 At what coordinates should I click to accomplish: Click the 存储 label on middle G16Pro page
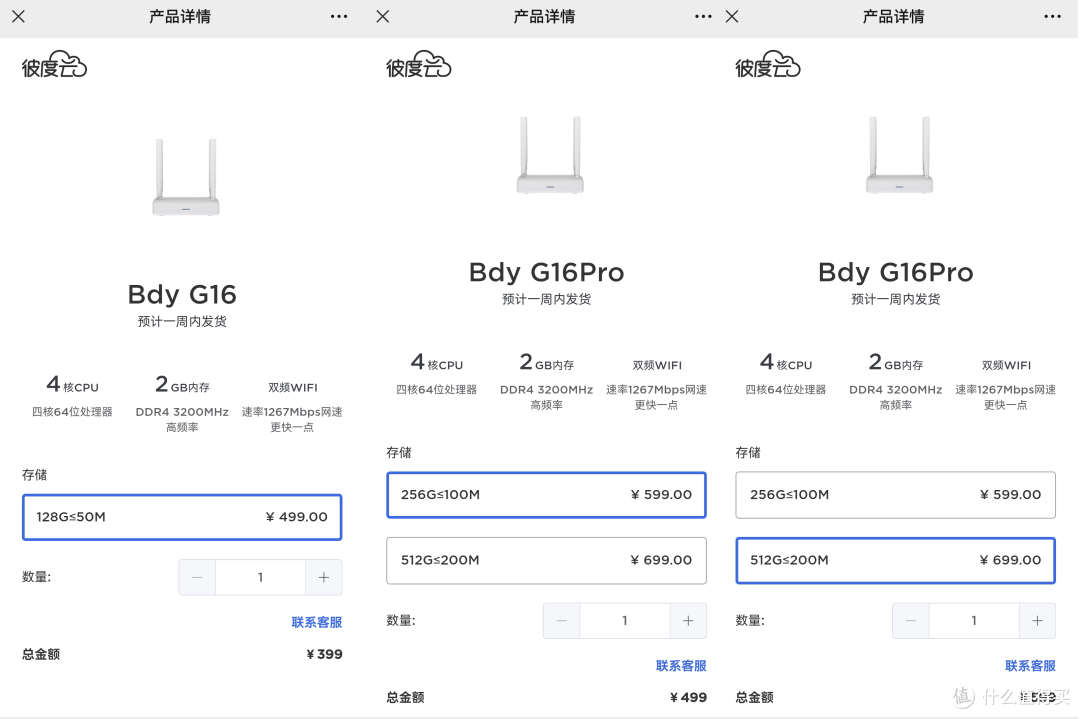[399, 452]
